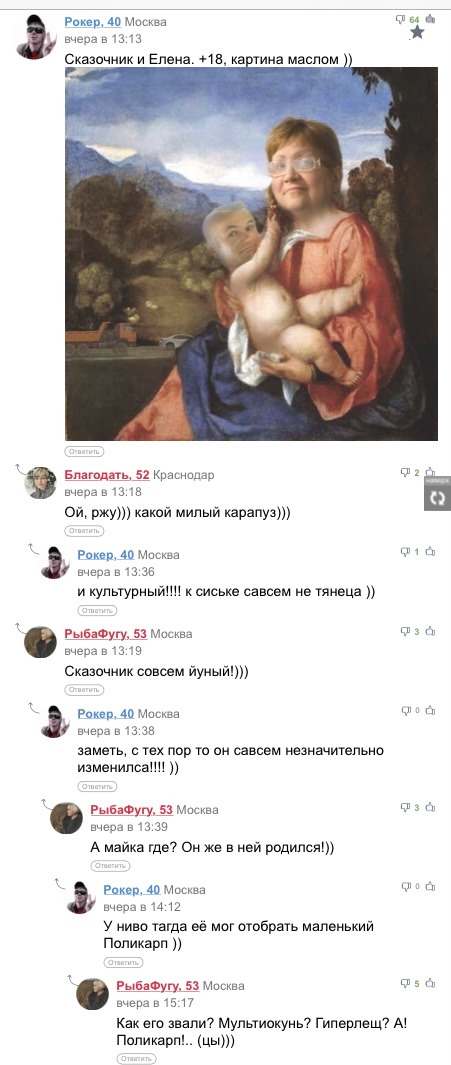This screenshot has height=1065, width=451.
Task: Open Благодать's avatar photo
Action: click(41, 483)
